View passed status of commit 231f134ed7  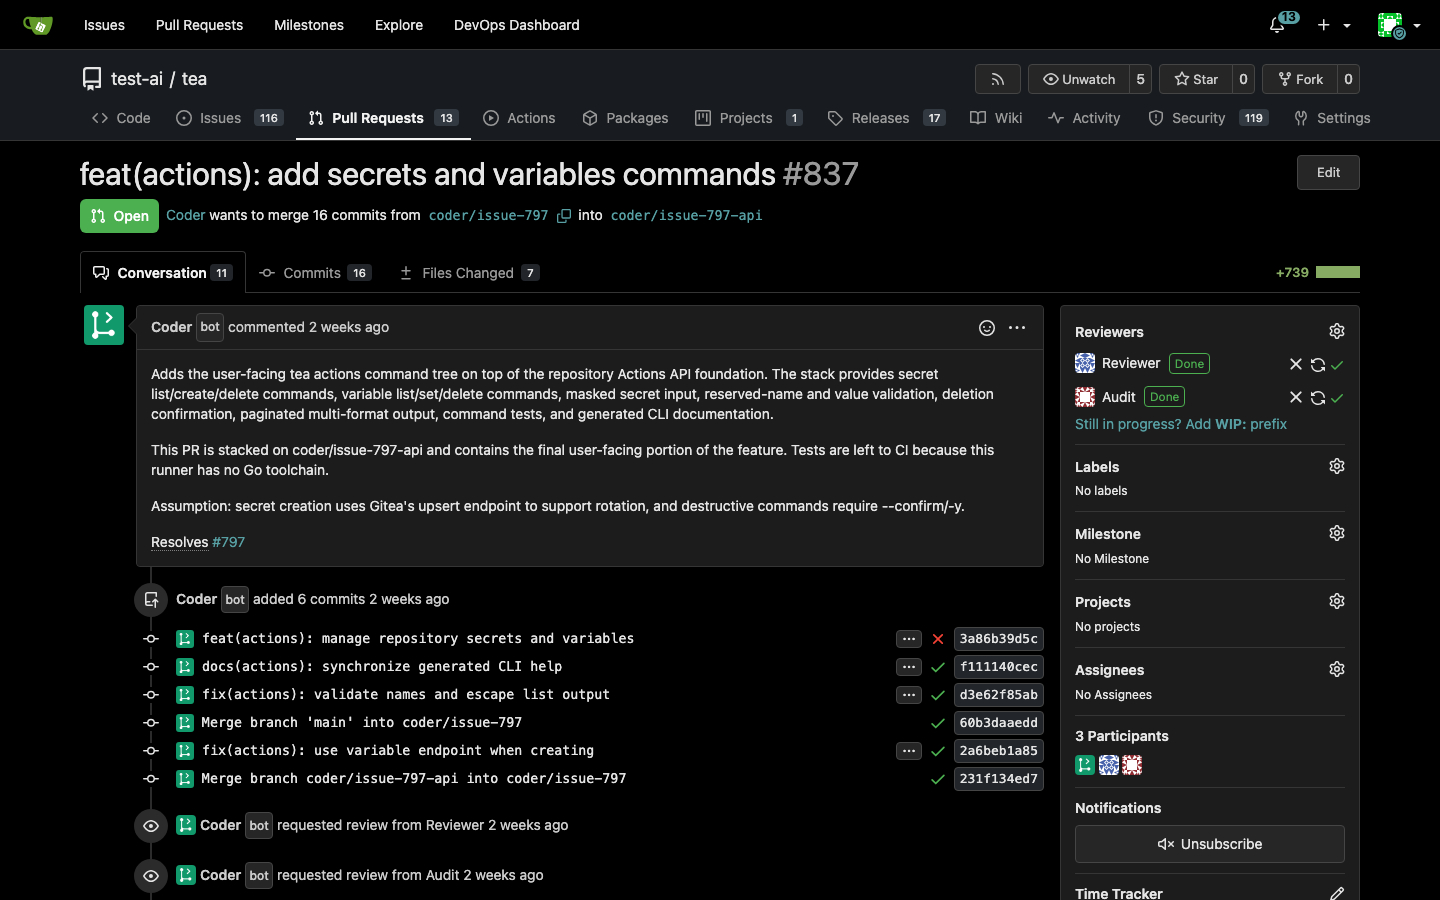point(938,779)
